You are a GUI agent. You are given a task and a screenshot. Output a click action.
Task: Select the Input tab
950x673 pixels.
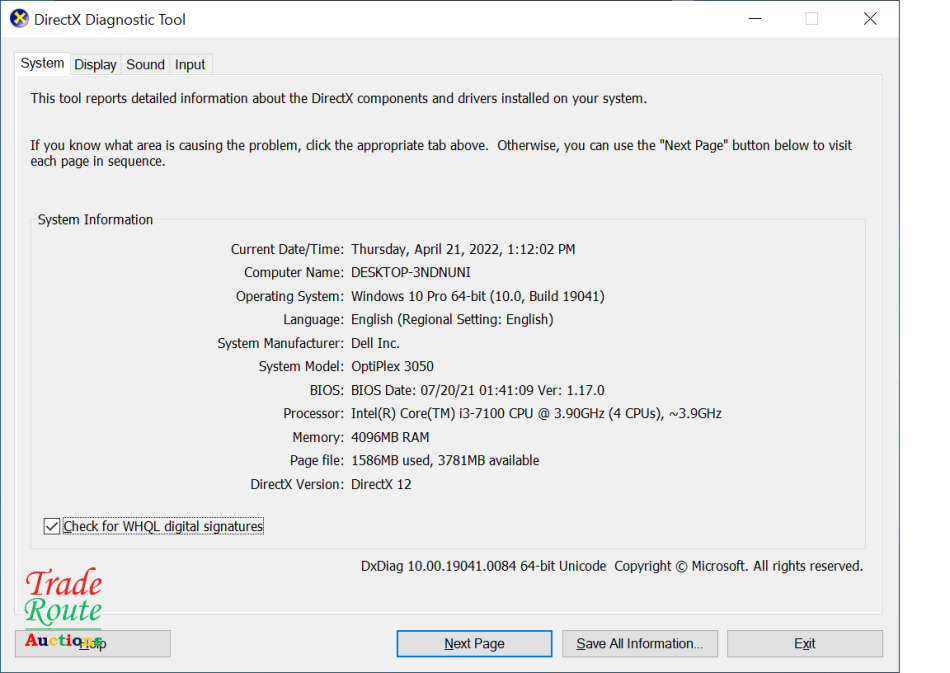click(190, 64)
